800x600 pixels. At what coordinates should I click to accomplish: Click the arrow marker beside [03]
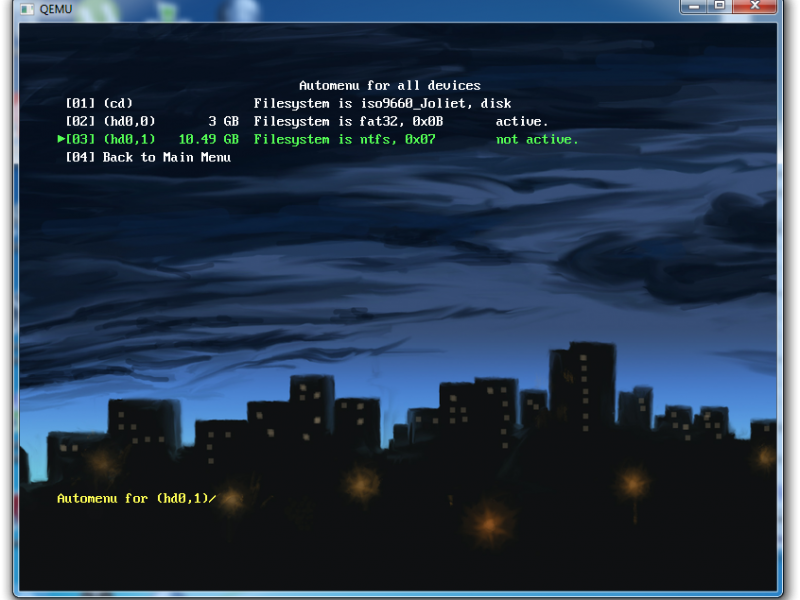[x=61, y=139]
